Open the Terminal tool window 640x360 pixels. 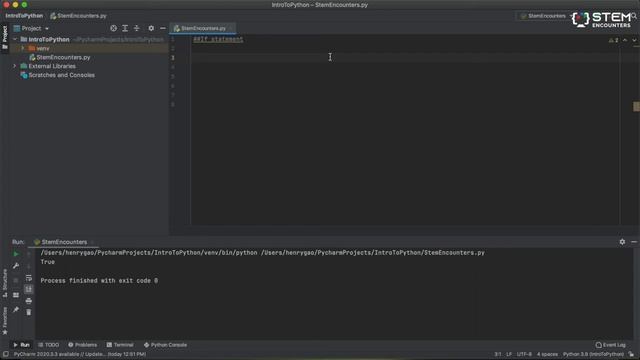120,345
